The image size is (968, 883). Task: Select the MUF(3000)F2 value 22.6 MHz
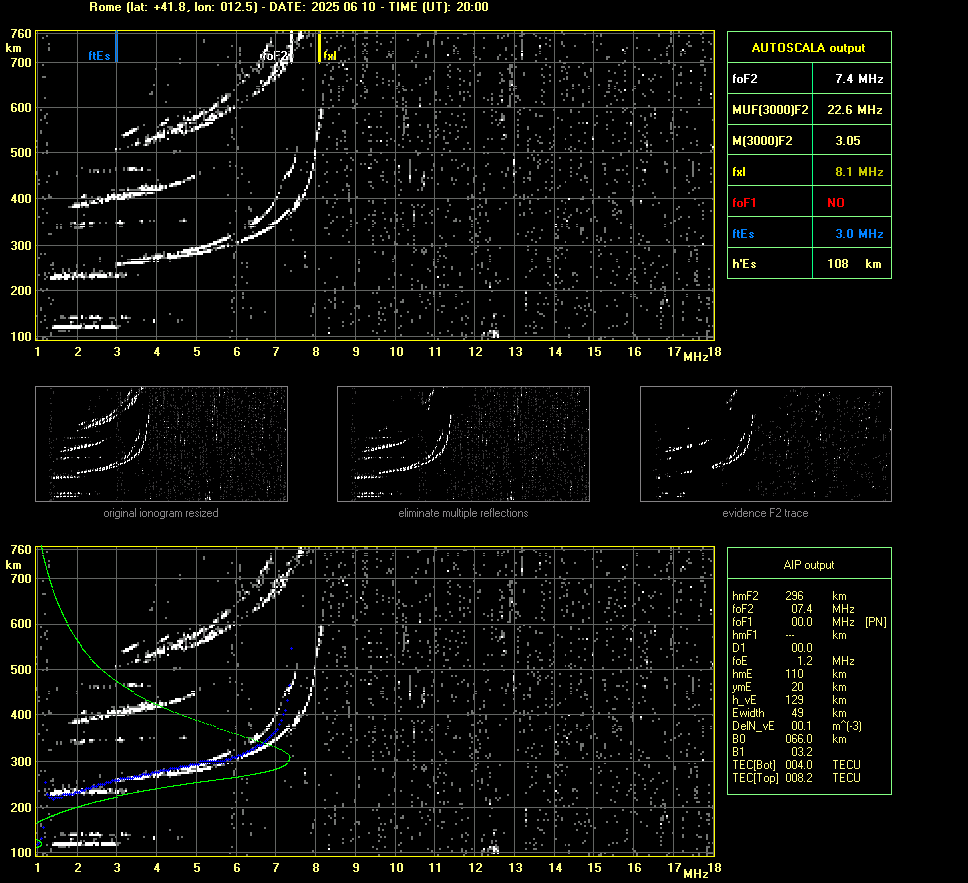click(854, 110)
